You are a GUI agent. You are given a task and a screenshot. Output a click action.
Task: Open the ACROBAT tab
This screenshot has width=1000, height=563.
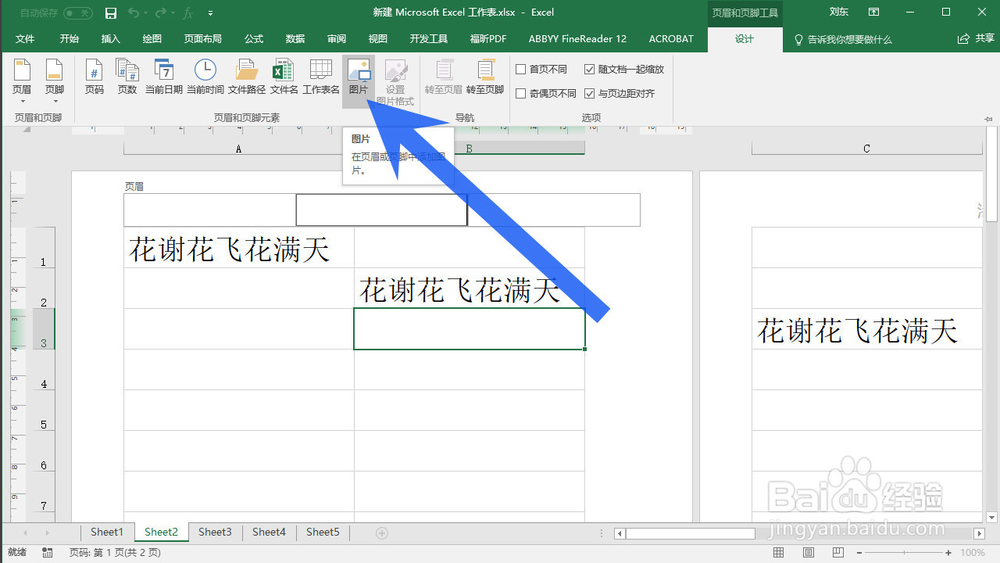pos(671,39)
